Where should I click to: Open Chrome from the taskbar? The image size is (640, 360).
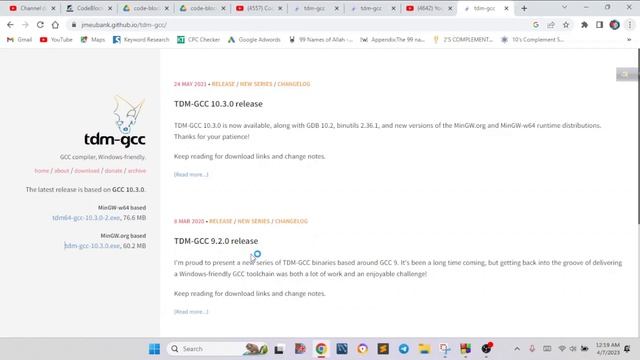point(321,349)
